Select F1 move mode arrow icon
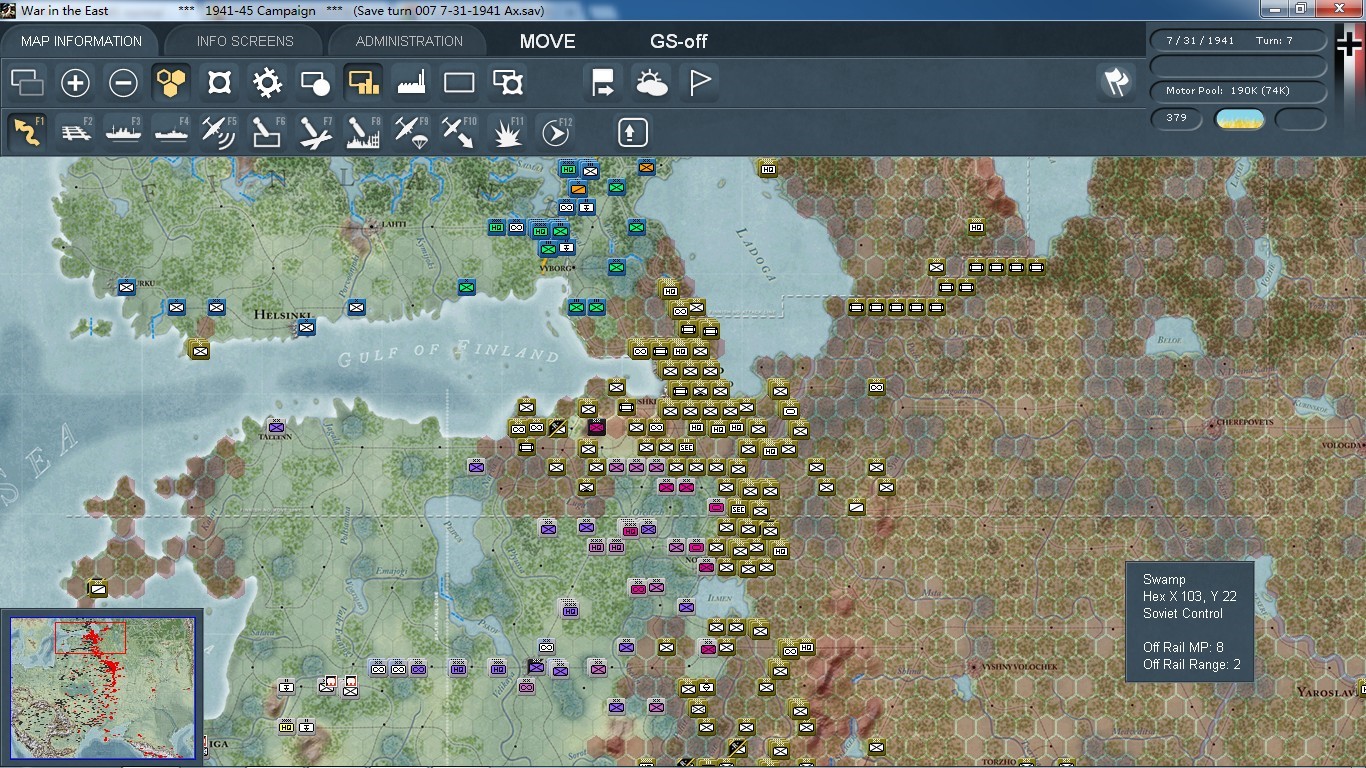Screen dimensions: 1366x768 [28, 132]
